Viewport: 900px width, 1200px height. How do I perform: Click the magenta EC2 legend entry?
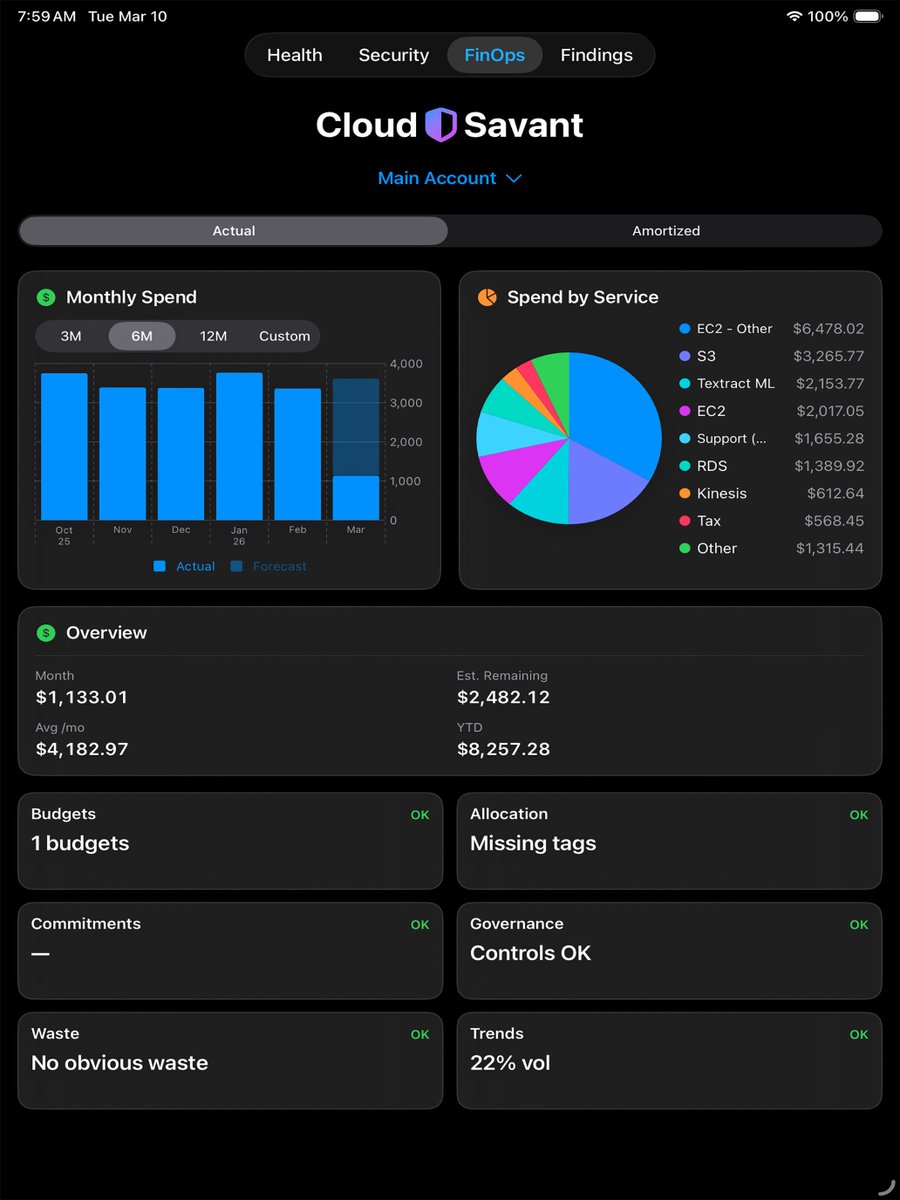pos(771,411)
